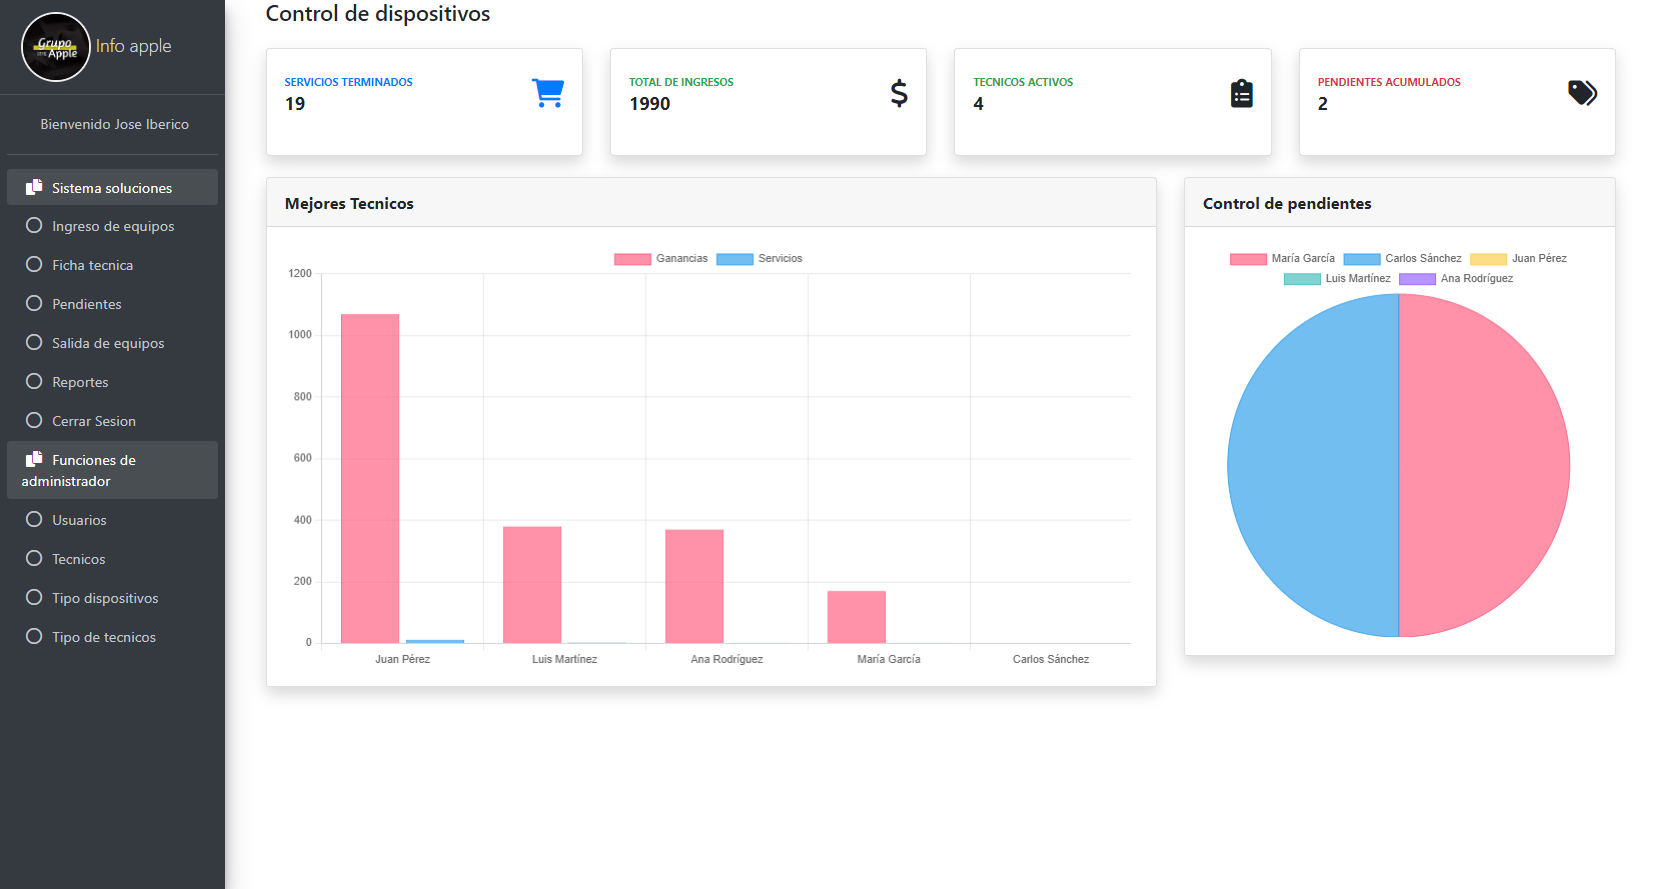
Task: Toggle Carlos Sánchez legend swatch in pie chart
Action: coord(1362,259)
